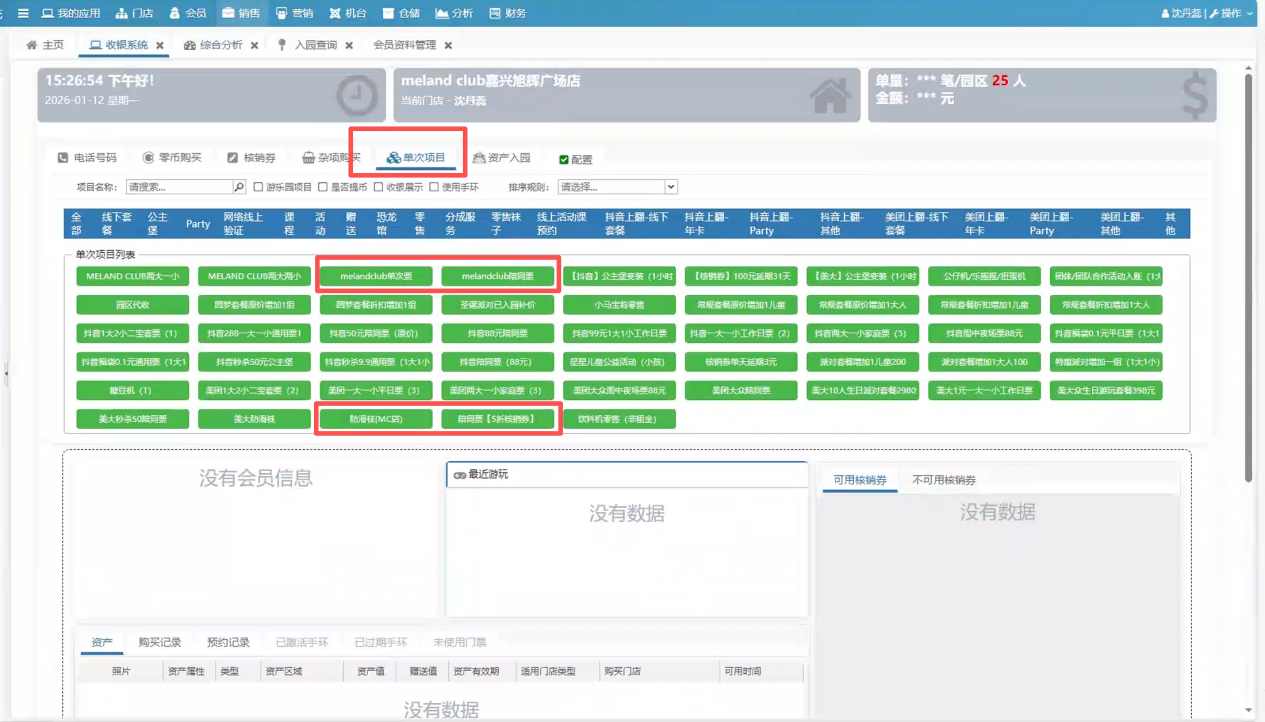Click the hamburger menu icon in top bar

click(23, 13)
